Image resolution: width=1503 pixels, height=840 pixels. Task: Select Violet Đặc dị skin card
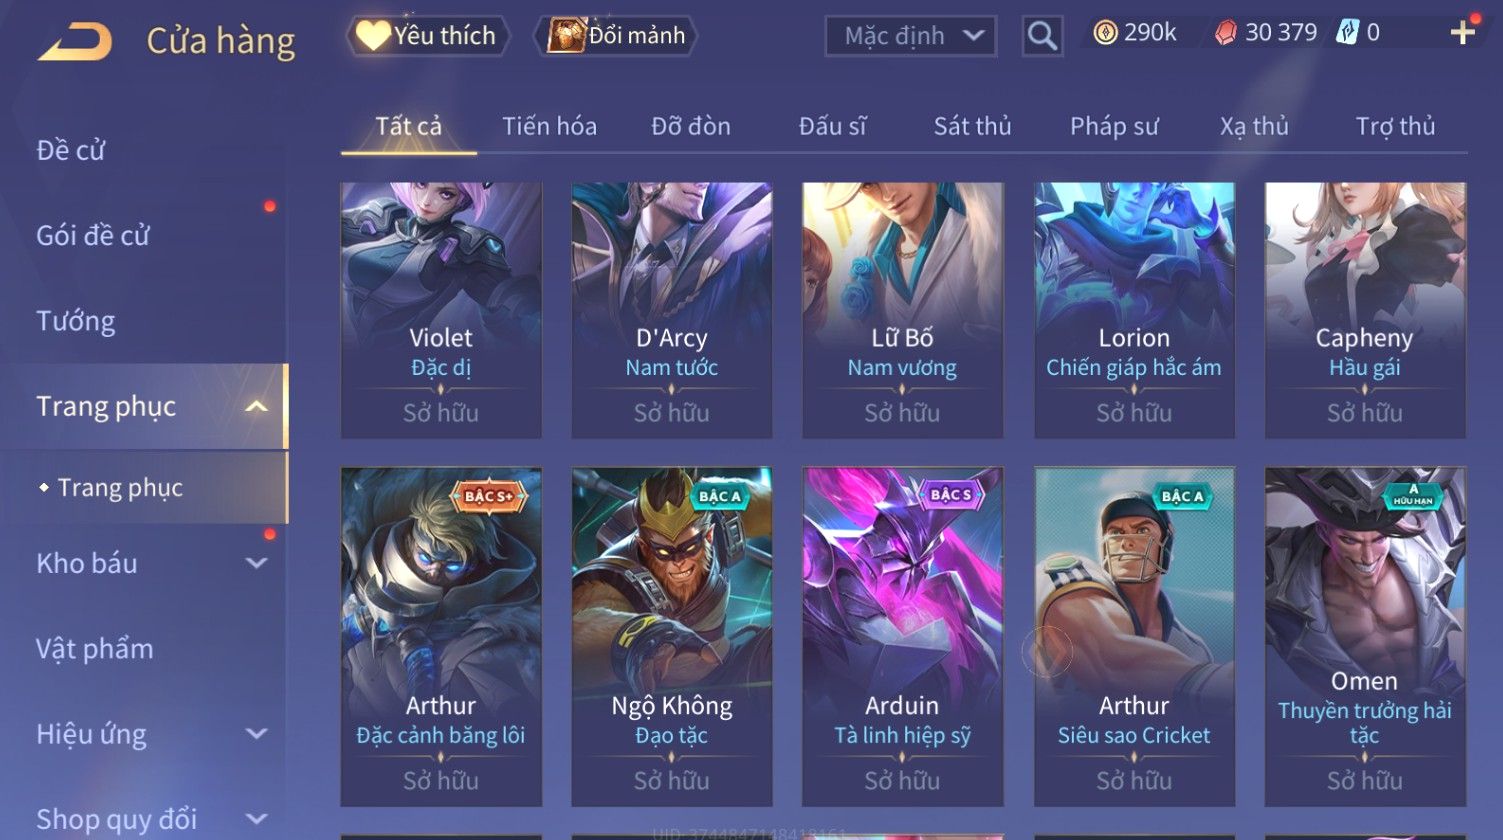(x=441, y=310)
